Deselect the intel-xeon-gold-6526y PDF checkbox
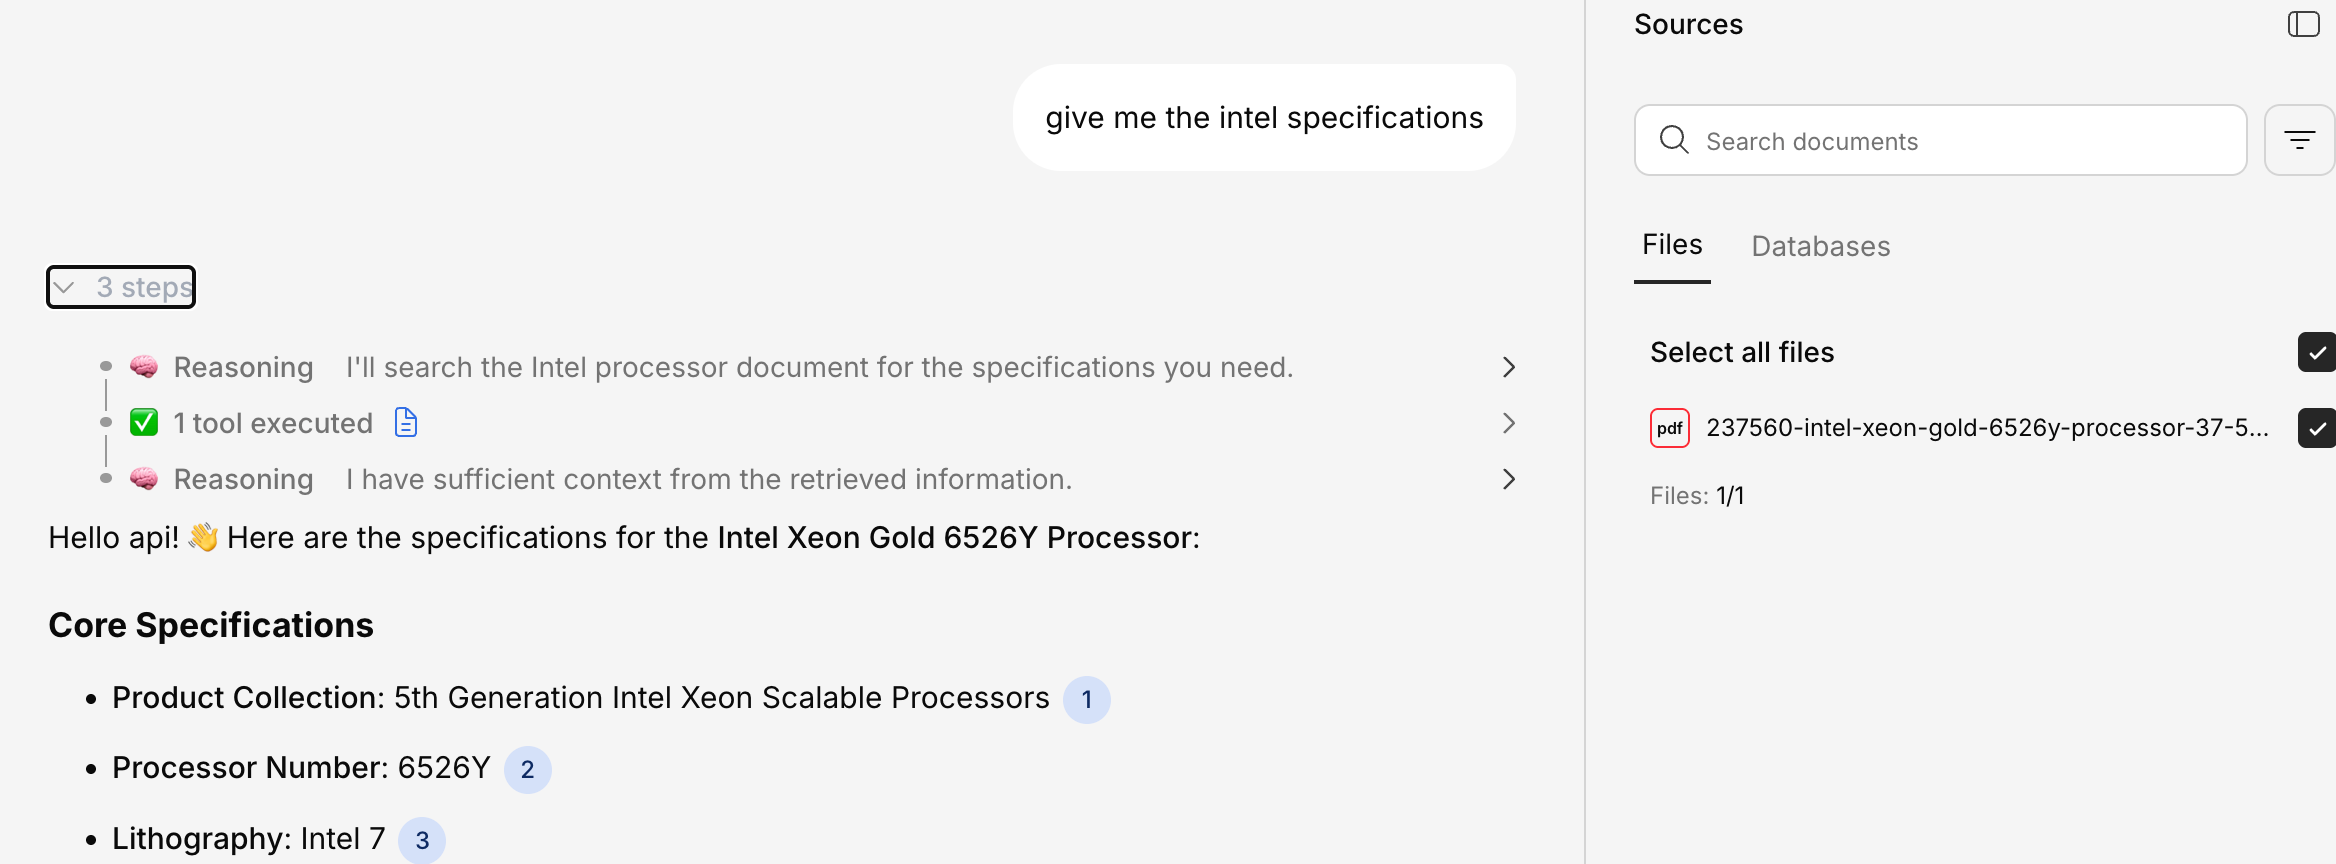Viewport: 2336px width, 864px height. 2316,428
